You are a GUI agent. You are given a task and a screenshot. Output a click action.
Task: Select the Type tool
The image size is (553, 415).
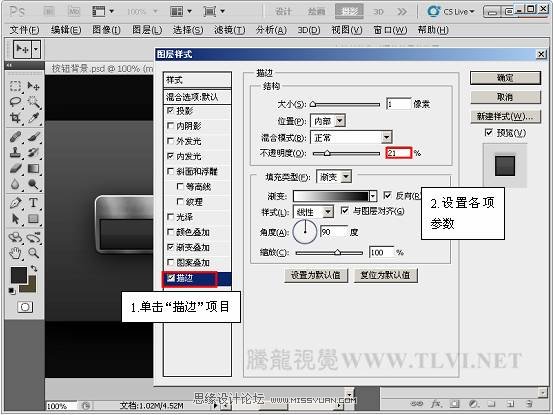[34, 203]
